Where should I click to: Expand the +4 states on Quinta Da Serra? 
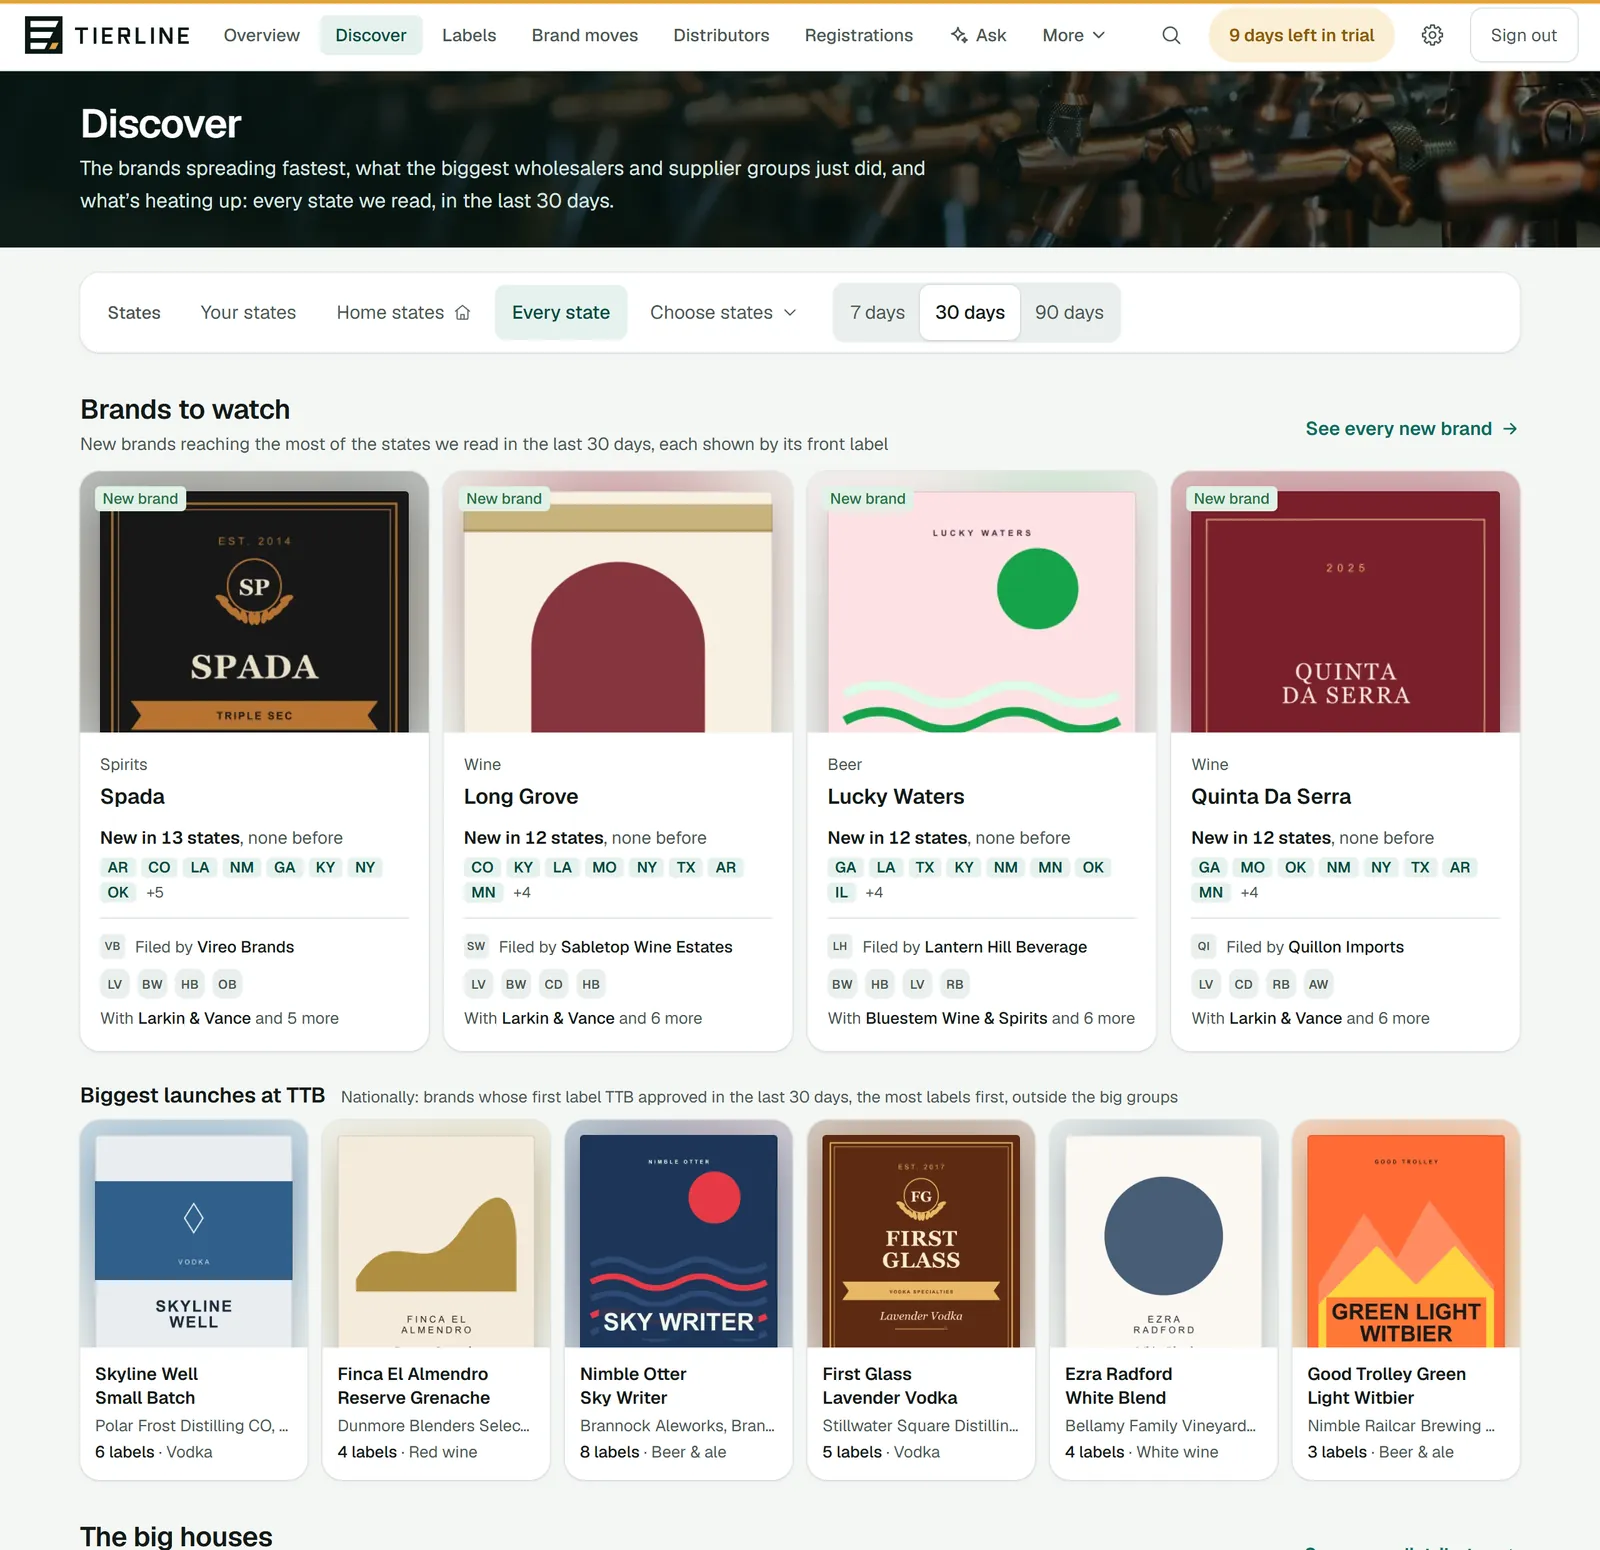coord(1249,892)
